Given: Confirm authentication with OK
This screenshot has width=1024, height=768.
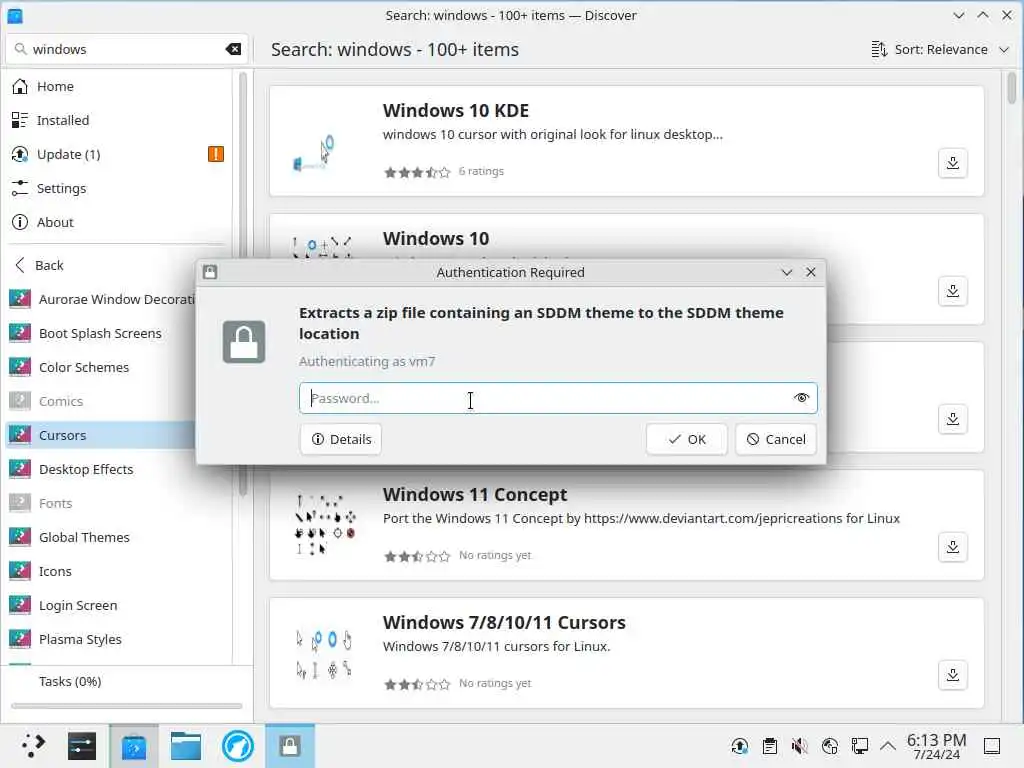Looking at the screenshot, I should point(686,440).
